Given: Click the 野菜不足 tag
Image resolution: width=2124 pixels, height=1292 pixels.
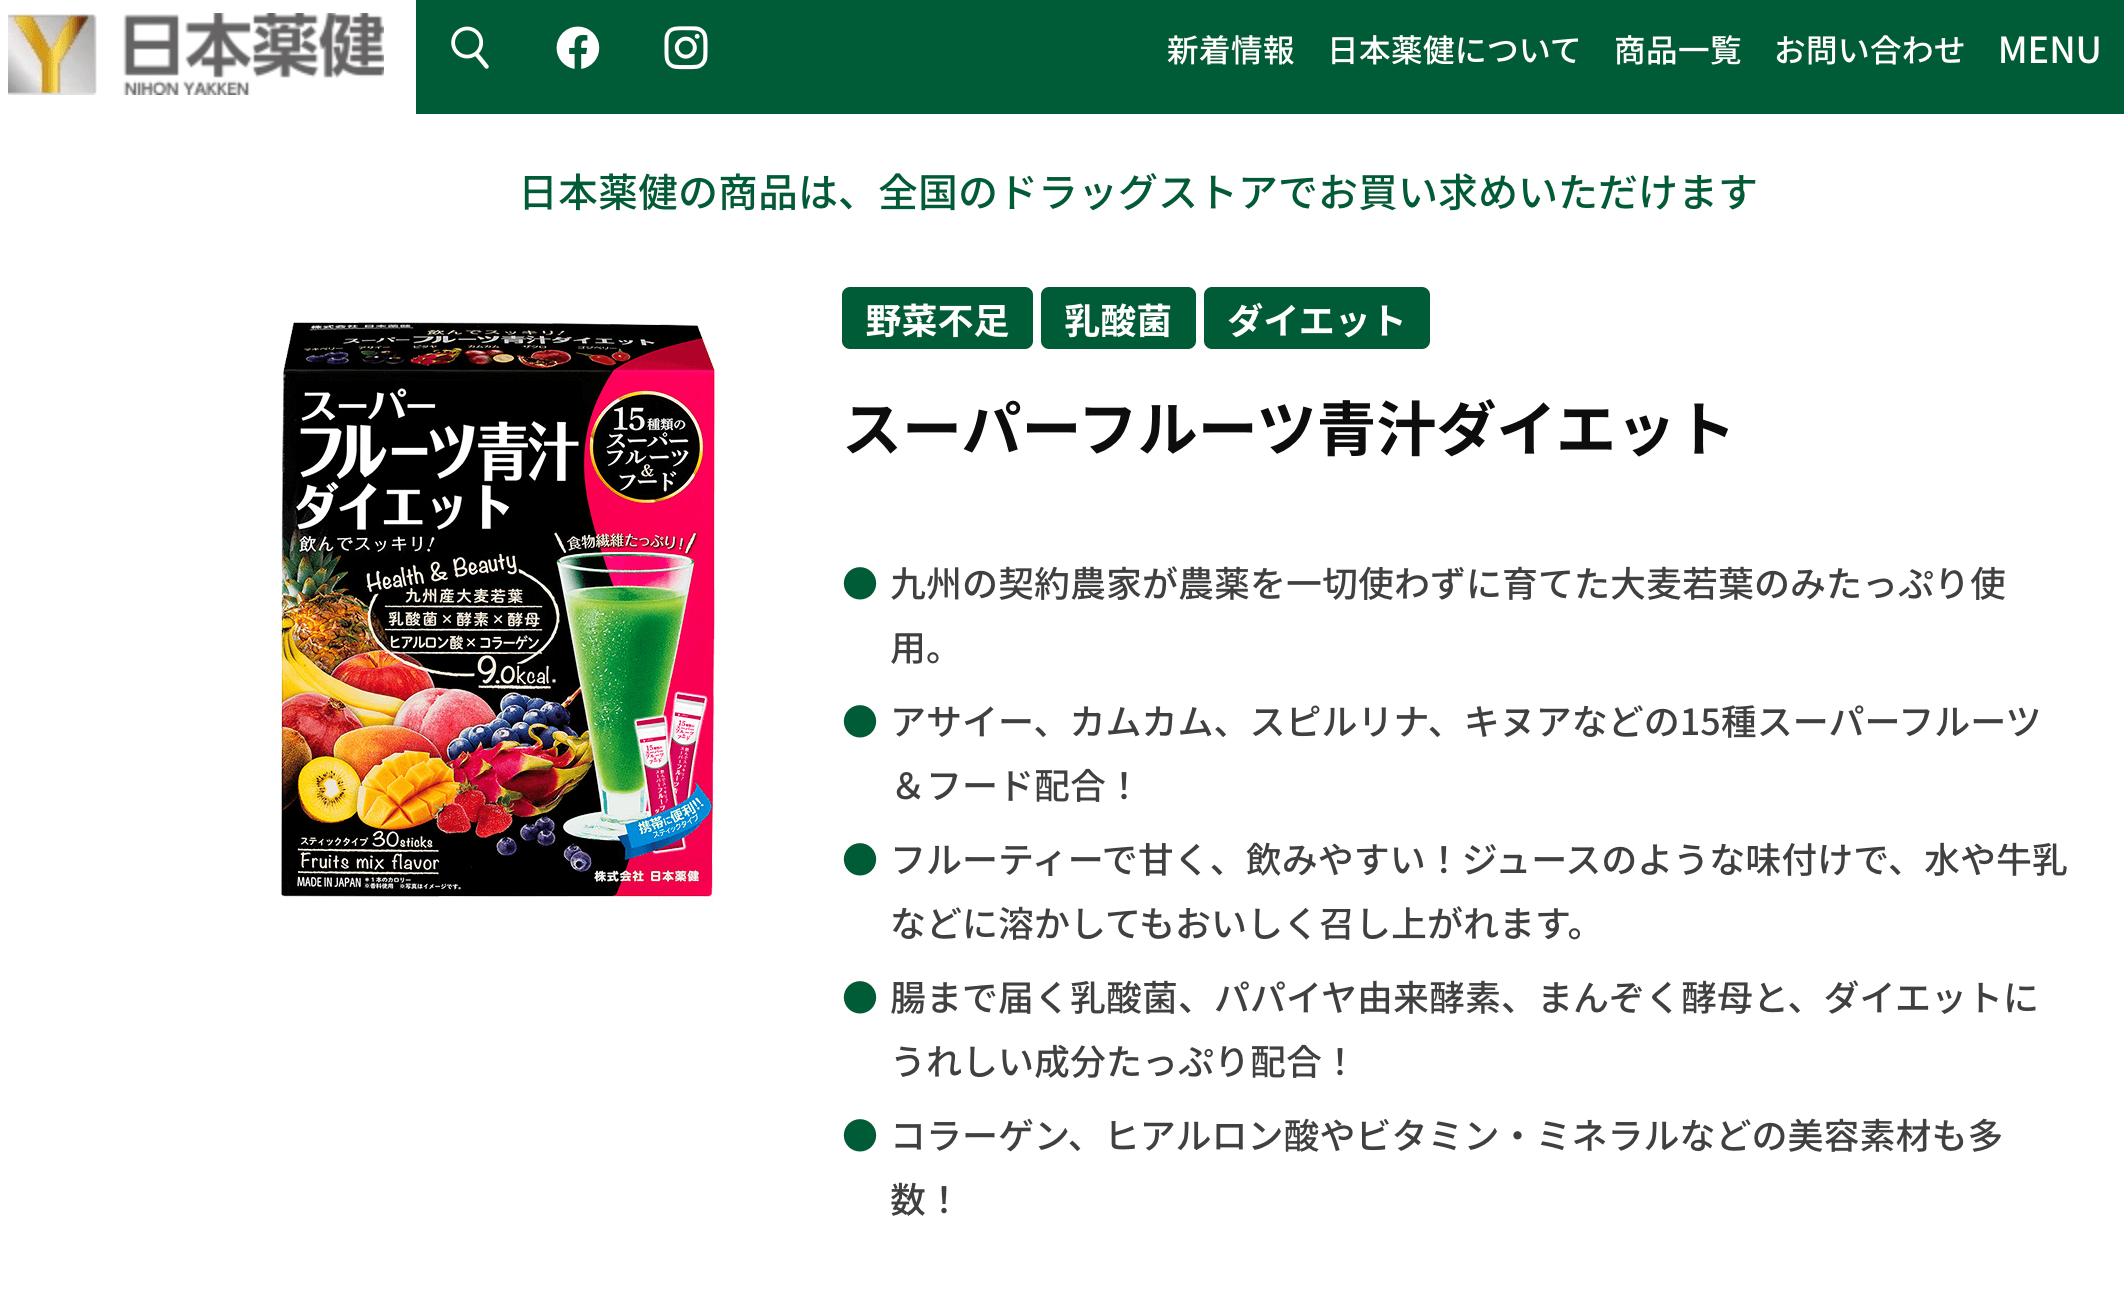Looking at the screenshot, I should click(937, 319).
